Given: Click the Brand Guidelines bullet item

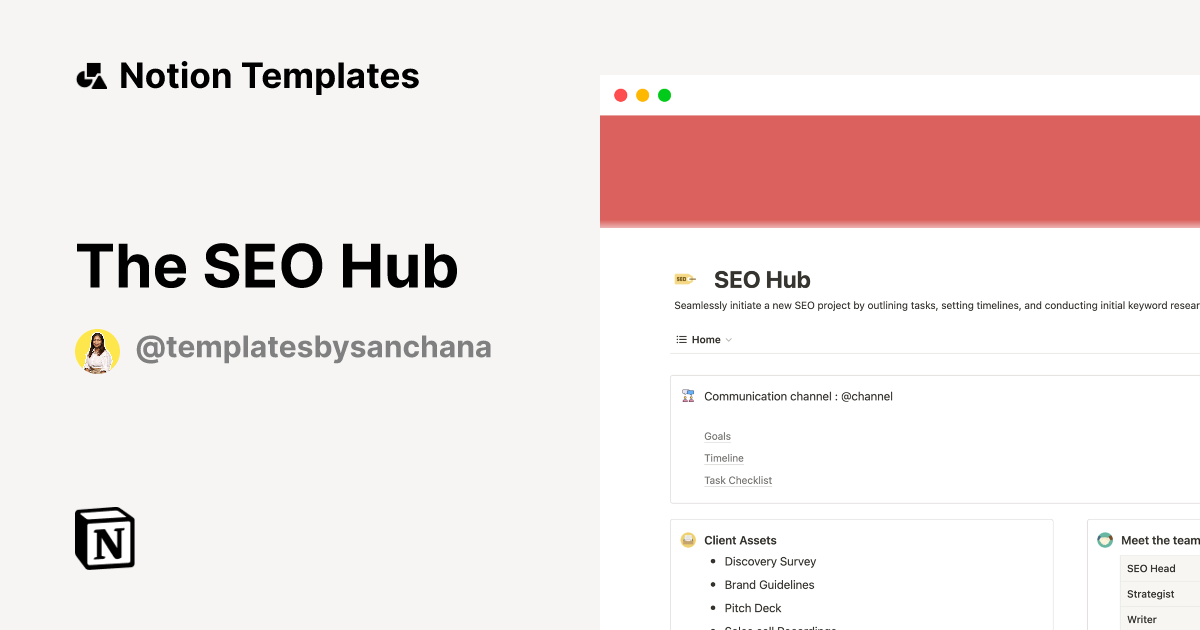Looking at the screenshot, I should click(x=769, y=584).
